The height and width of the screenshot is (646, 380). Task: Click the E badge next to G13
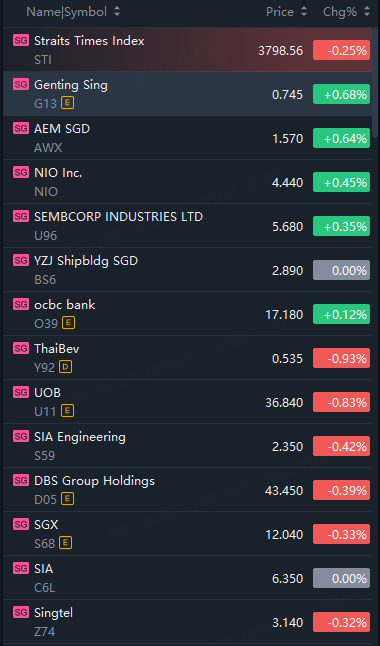coord(68,103)
